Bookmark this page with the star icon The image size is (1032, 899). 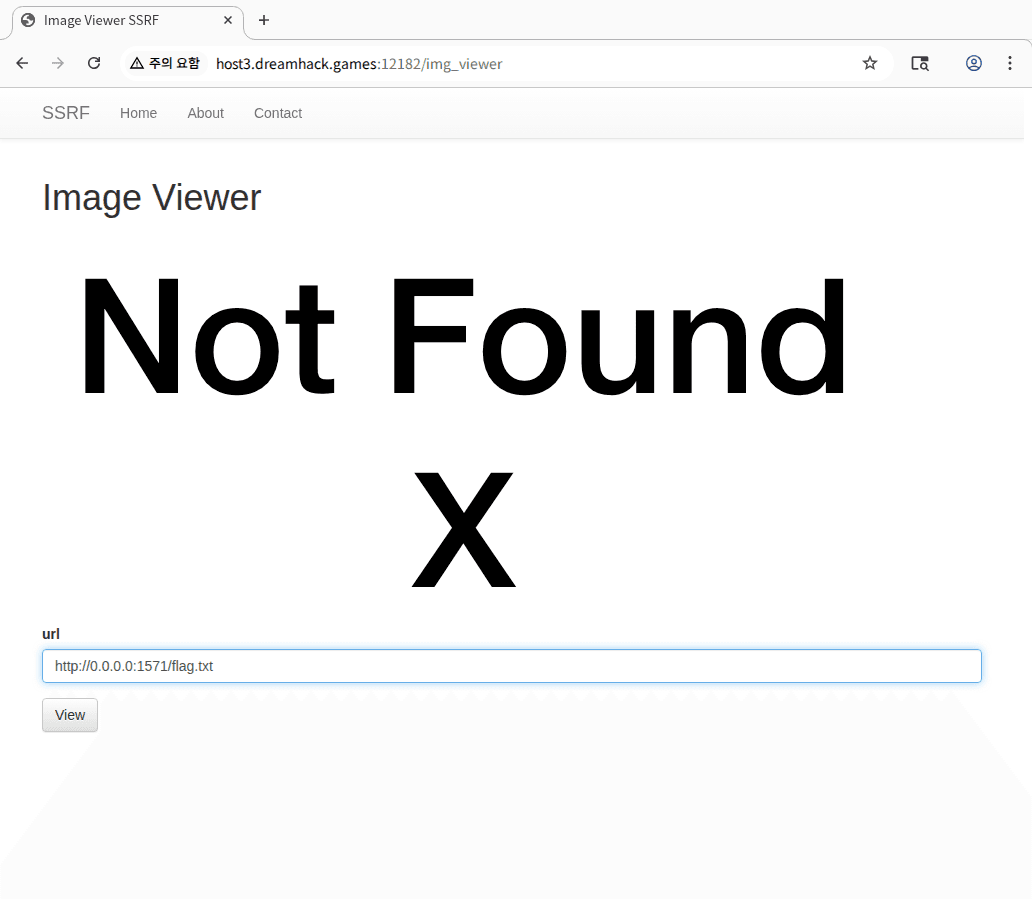click(869, 63)
